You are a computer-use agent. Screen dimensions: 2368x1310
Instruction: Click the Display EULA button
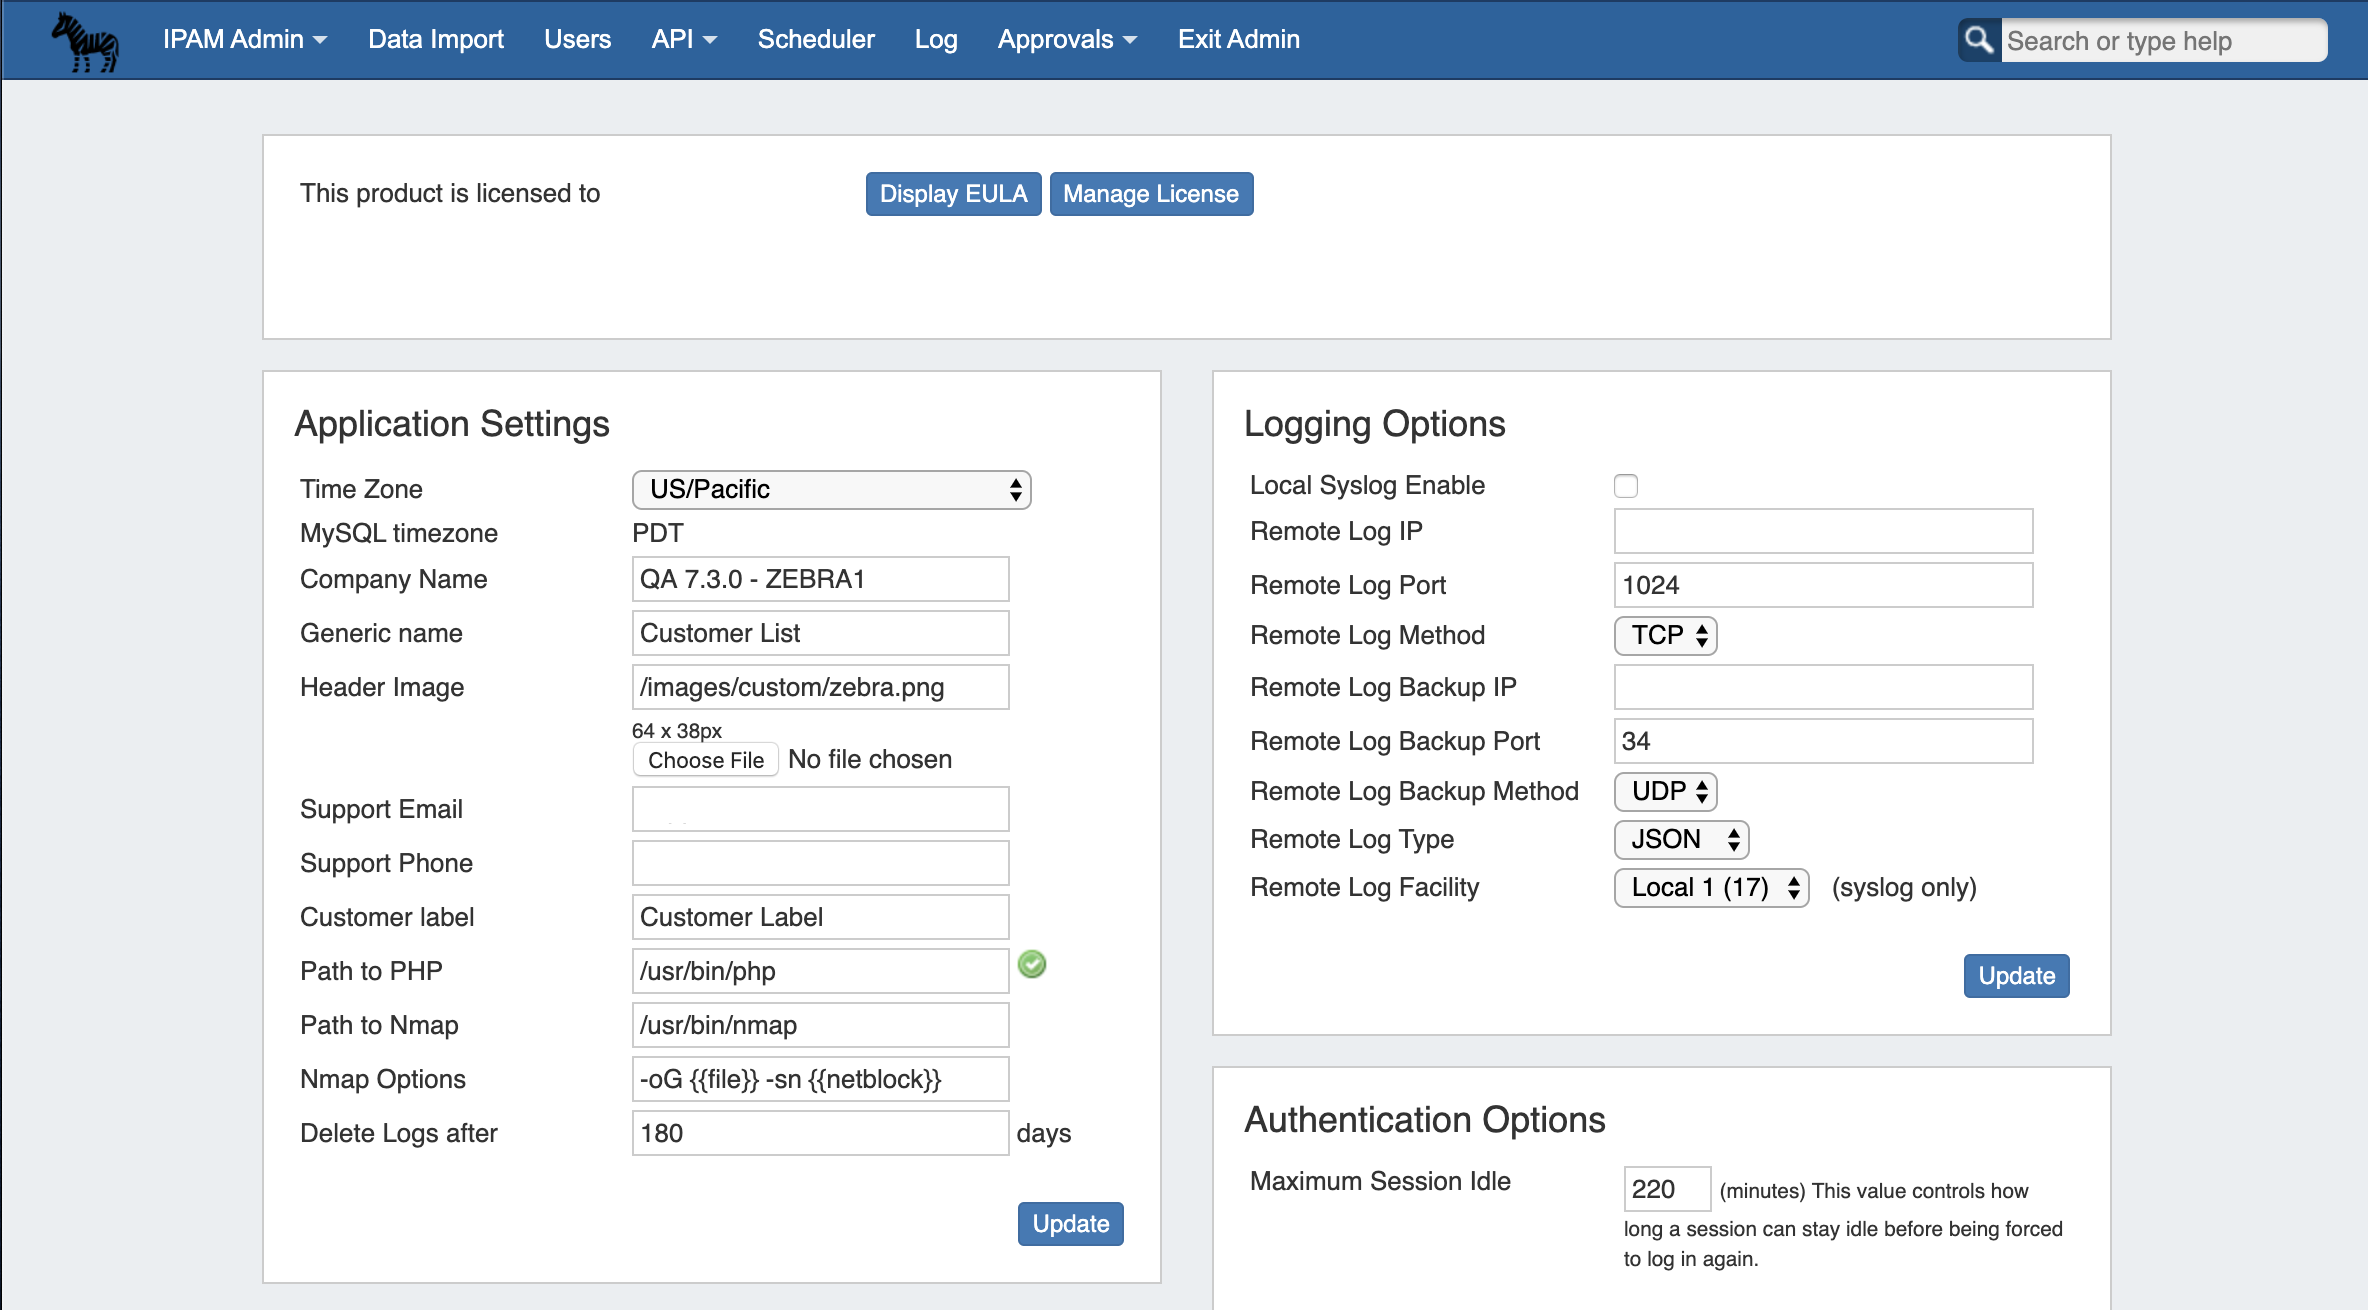953,194
